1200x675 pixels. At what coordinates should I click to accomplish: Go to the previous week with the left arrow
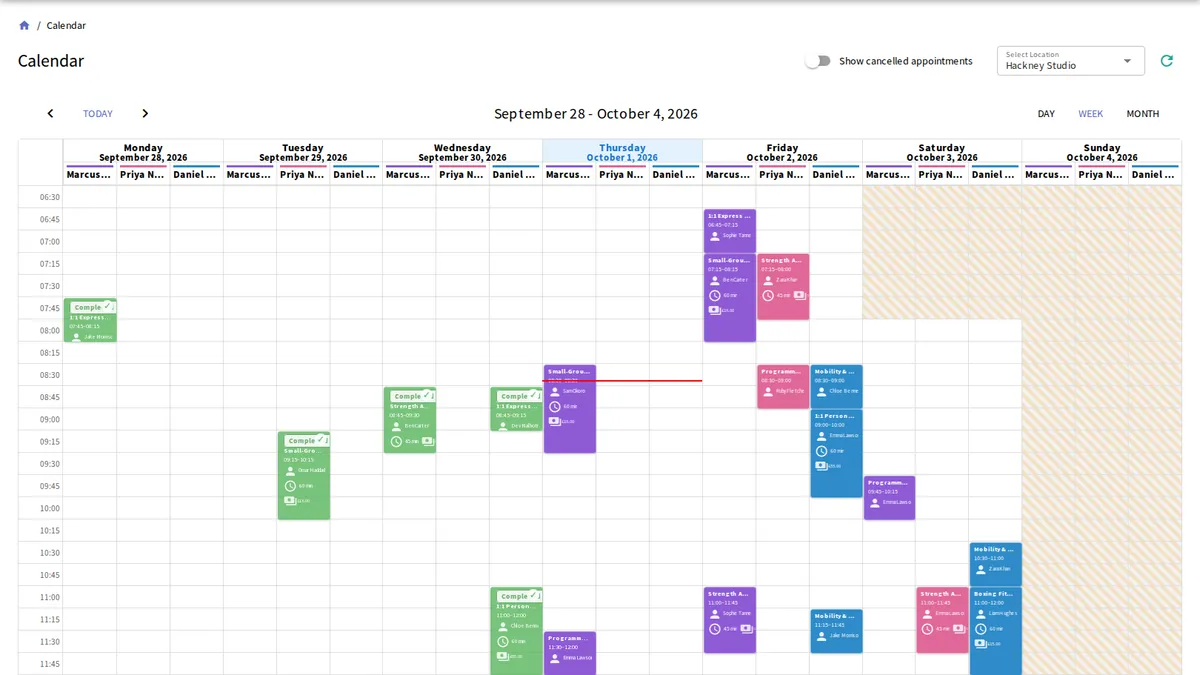(x=50, y=114)
